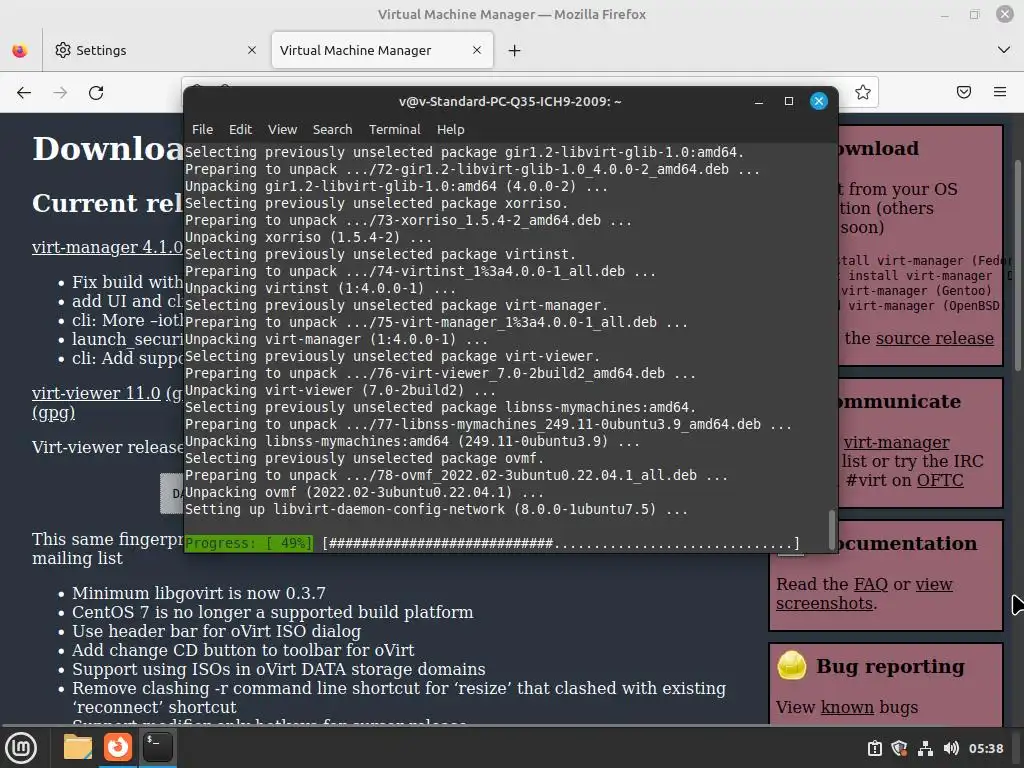The height and width of the screenshot is (768, 1024).
Task: Open the update manager shield tray icon
Action: [x=899, y=748]
